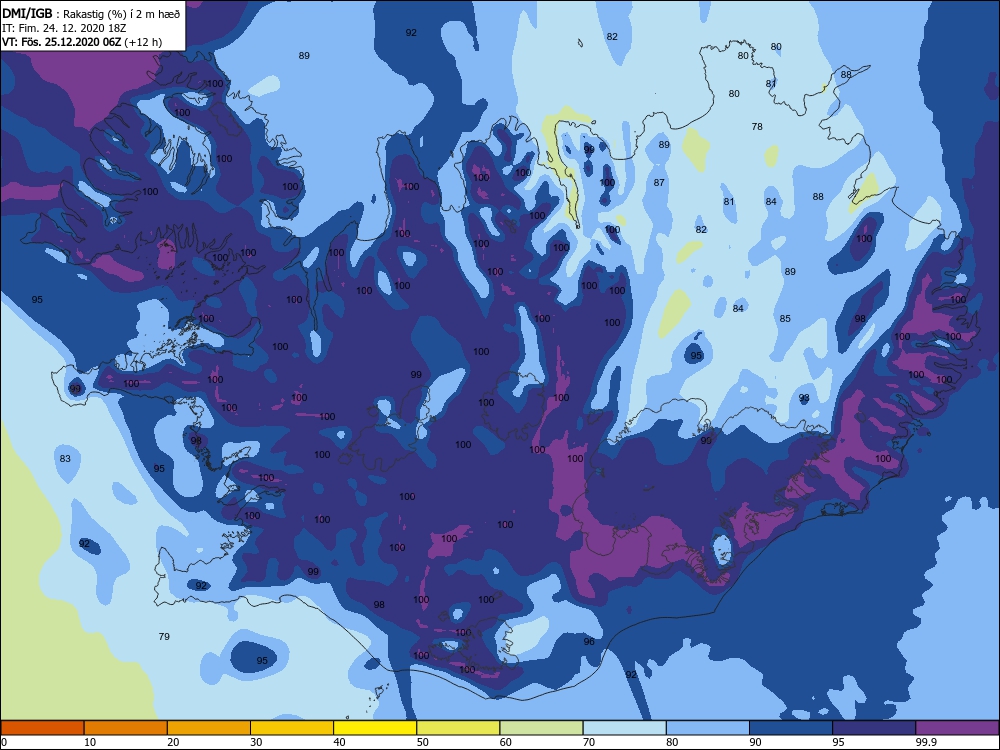
Task: Click the red-orange 0–10 legend swatch
Action: coord(42,728)
